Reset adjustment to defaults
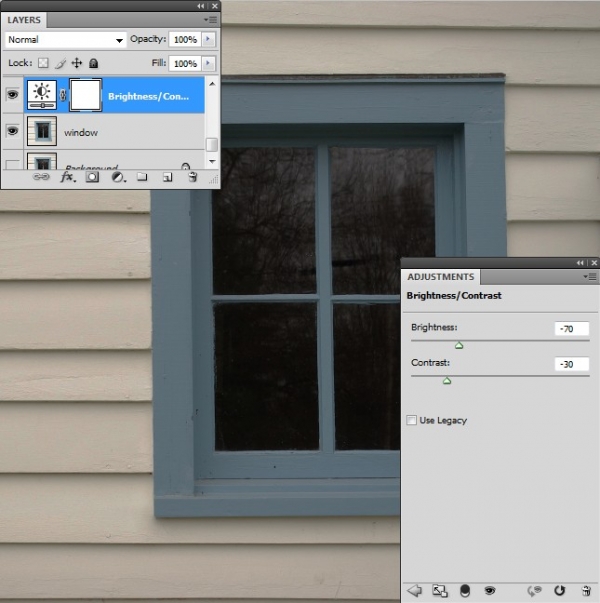The width and height of the screenshot is (600, 603). point(559,590)
